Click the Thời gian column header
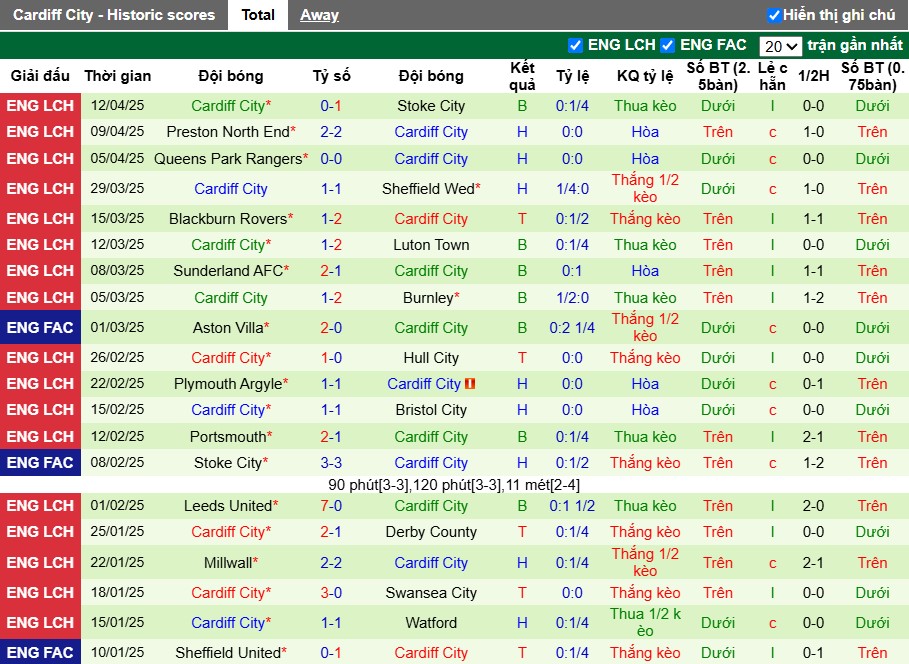The image size is (909, 664). tap(118, 76)
